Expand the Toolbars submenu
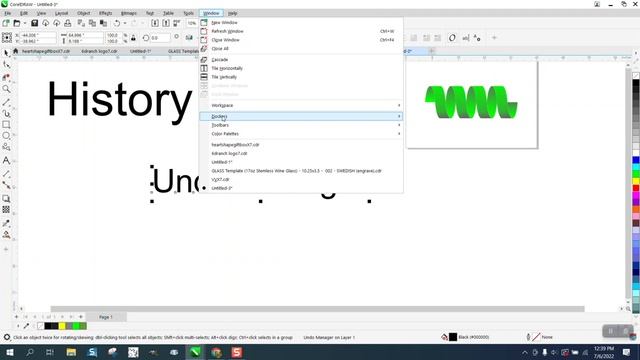The image size is (640, 360). pos(301,125)
